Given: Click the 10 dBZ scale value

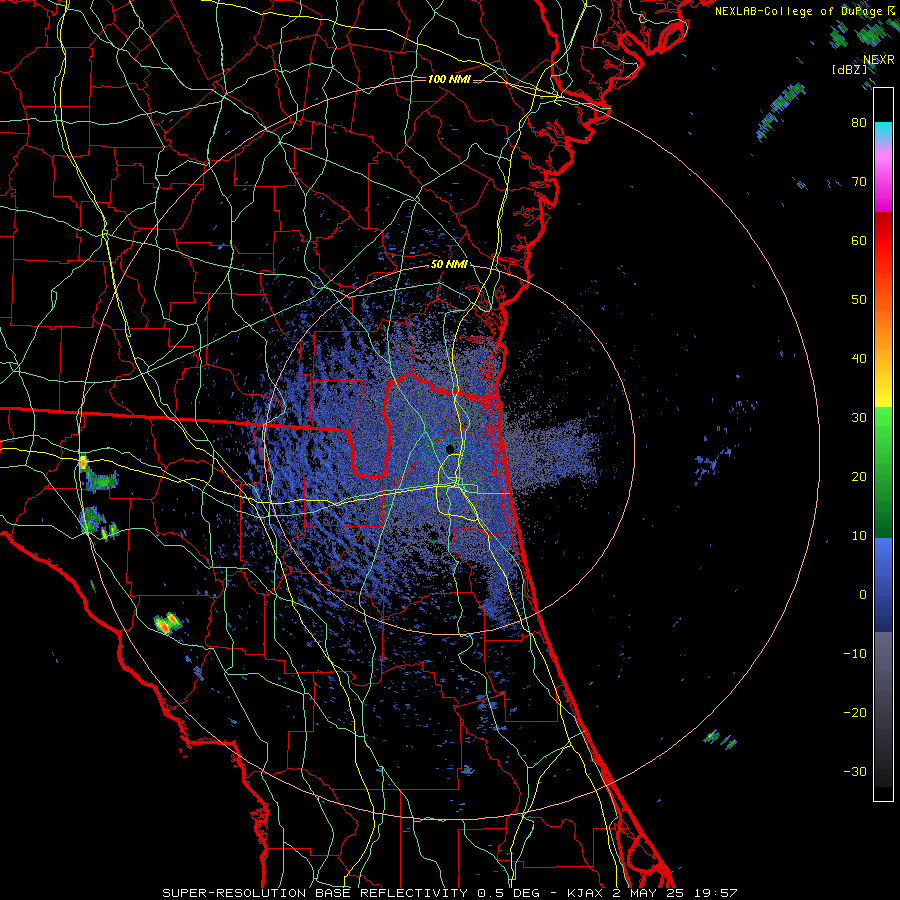Looking at the screenshot, I should tap(859, 536).
